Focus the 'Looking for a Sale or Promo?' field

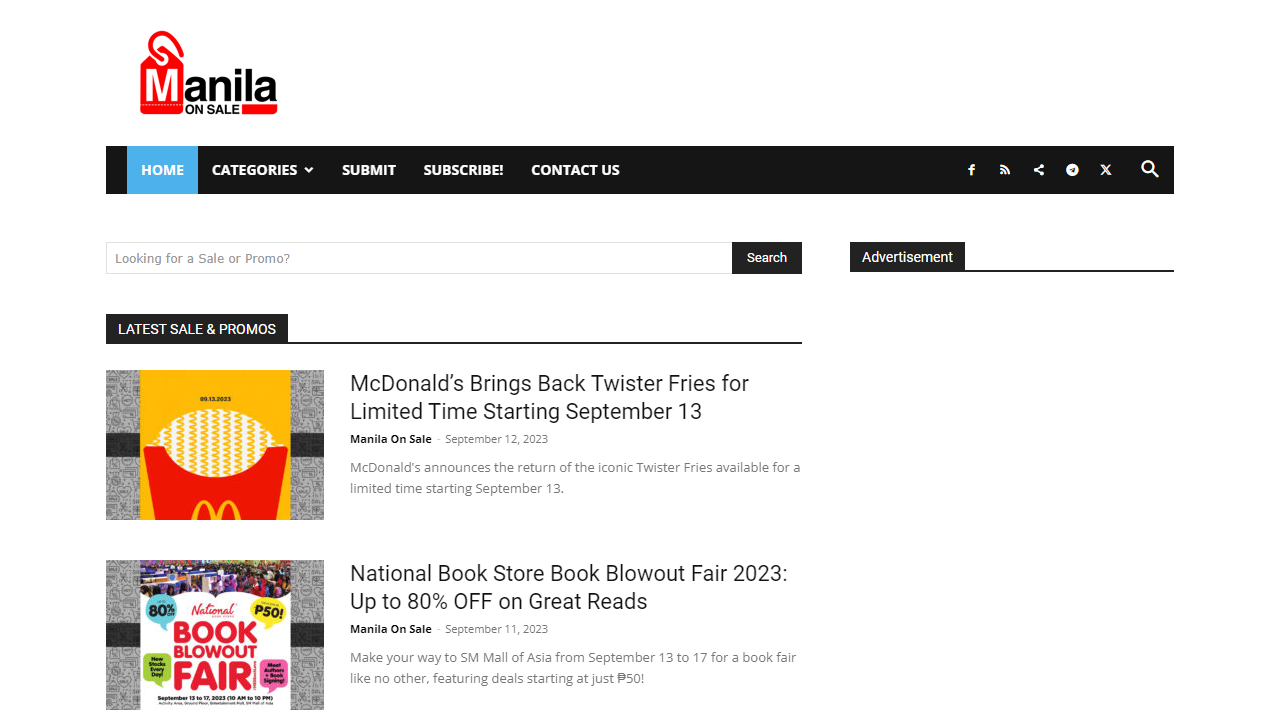pyautogui.click(x=419, y=258)
